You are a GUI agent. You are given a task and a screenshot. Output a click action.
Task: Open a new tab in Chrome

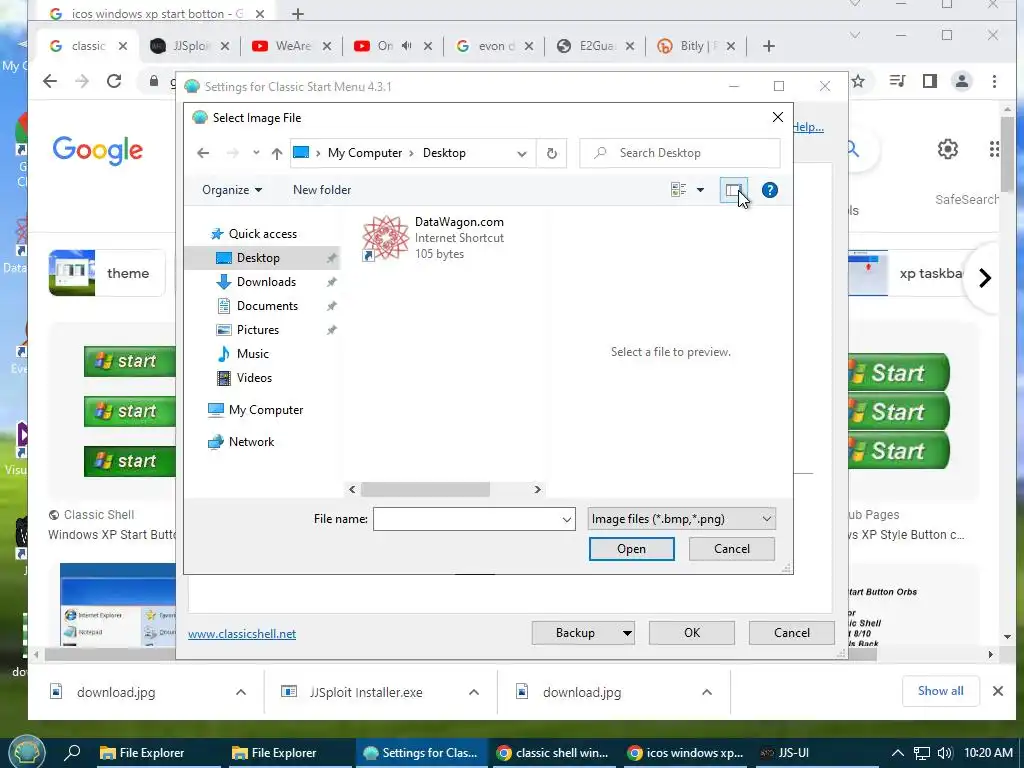[769, 46]
